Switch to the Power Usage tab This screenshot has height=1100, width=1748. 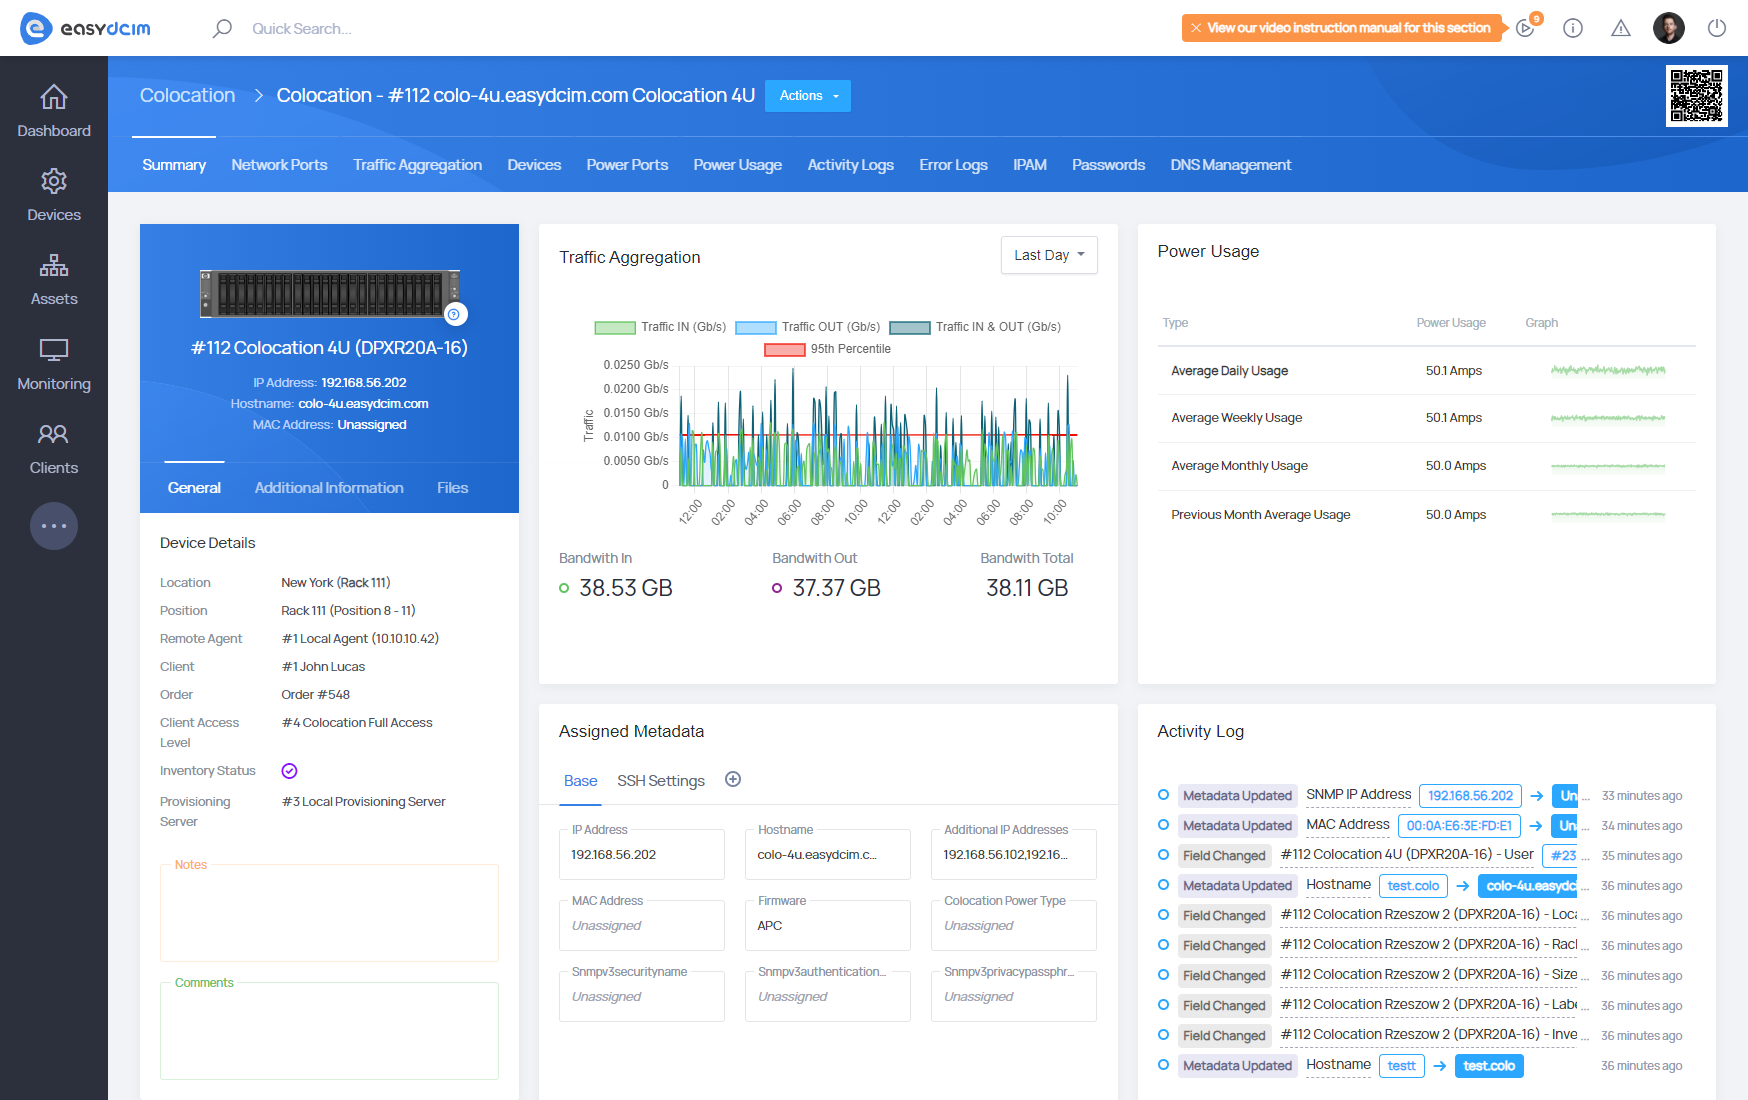click(x=737, y=165)
